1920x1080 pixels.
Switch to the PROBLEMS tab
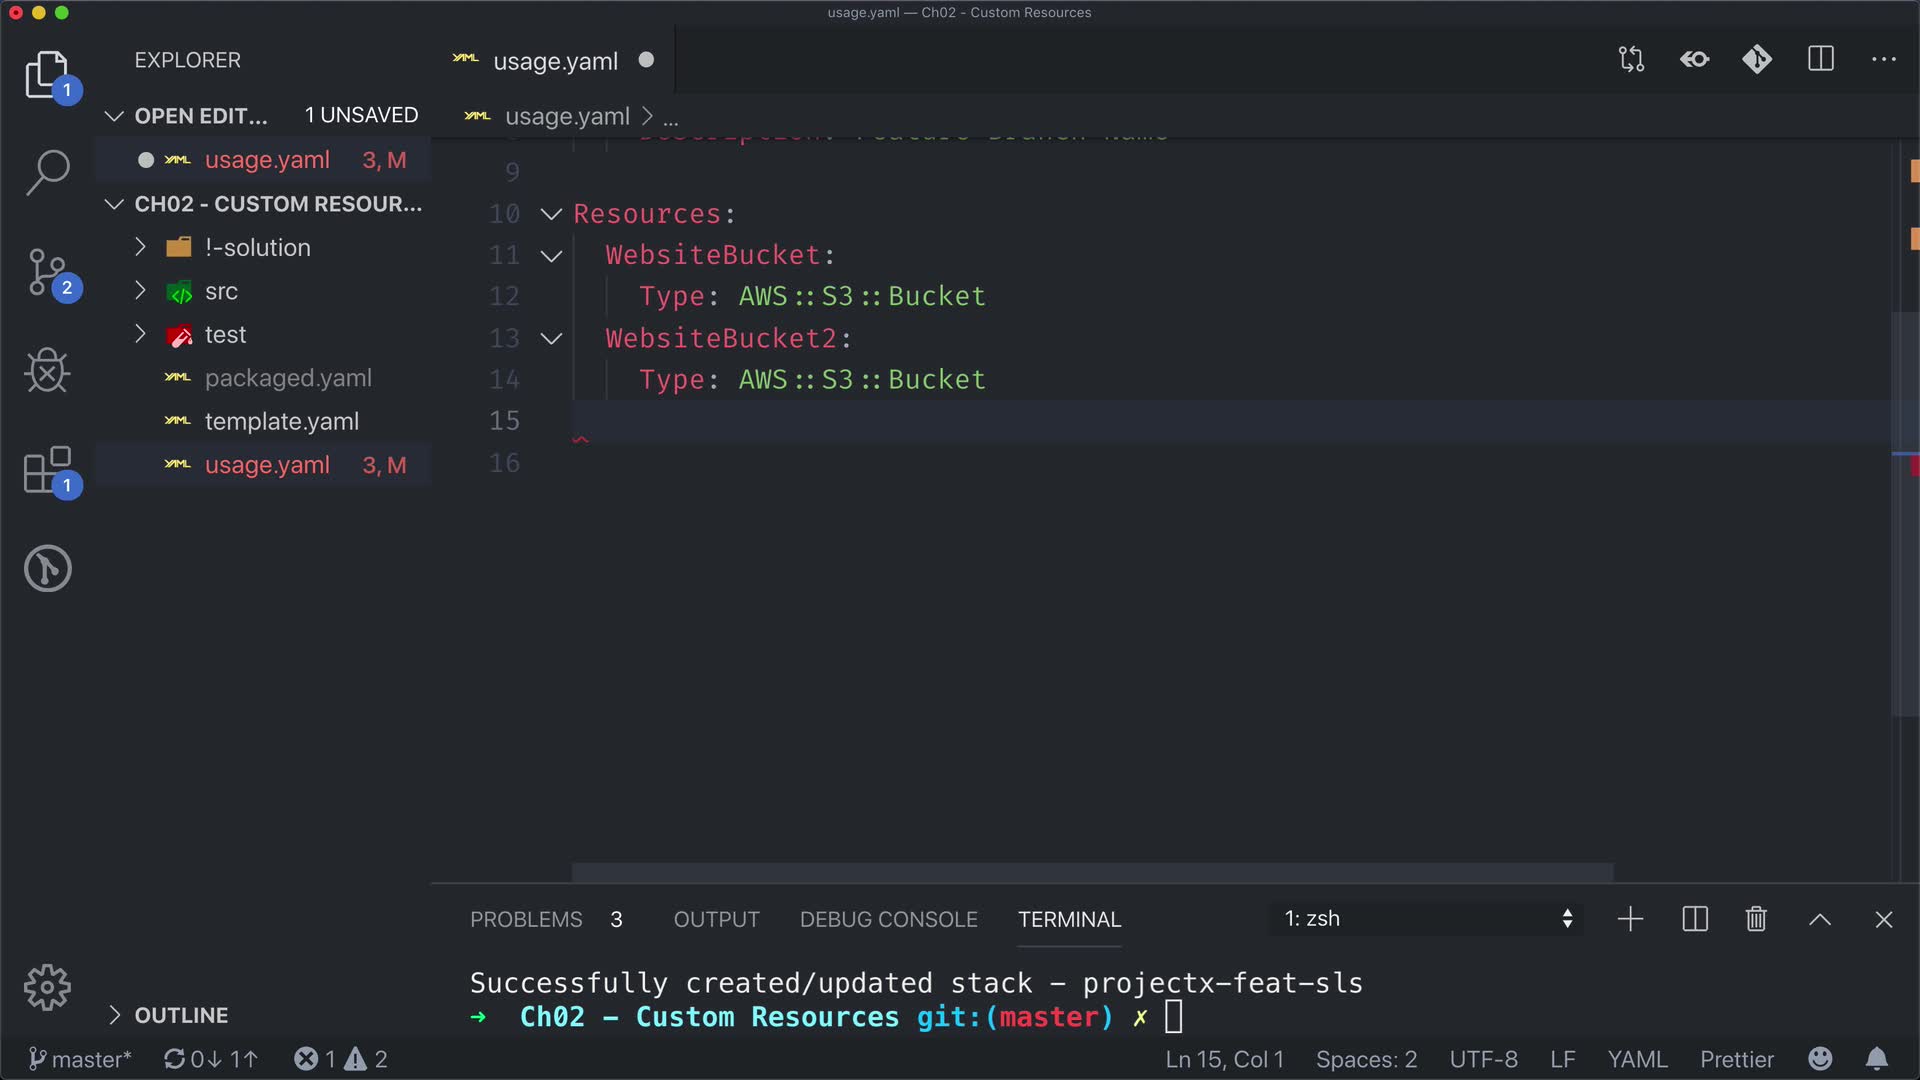pos(526,919)
